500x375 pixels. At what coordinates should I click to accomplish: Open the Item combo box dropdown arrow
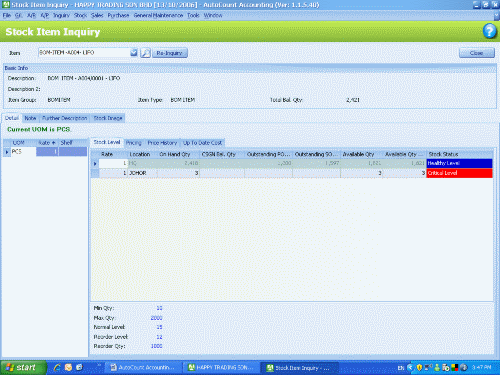tap(134, 53)
